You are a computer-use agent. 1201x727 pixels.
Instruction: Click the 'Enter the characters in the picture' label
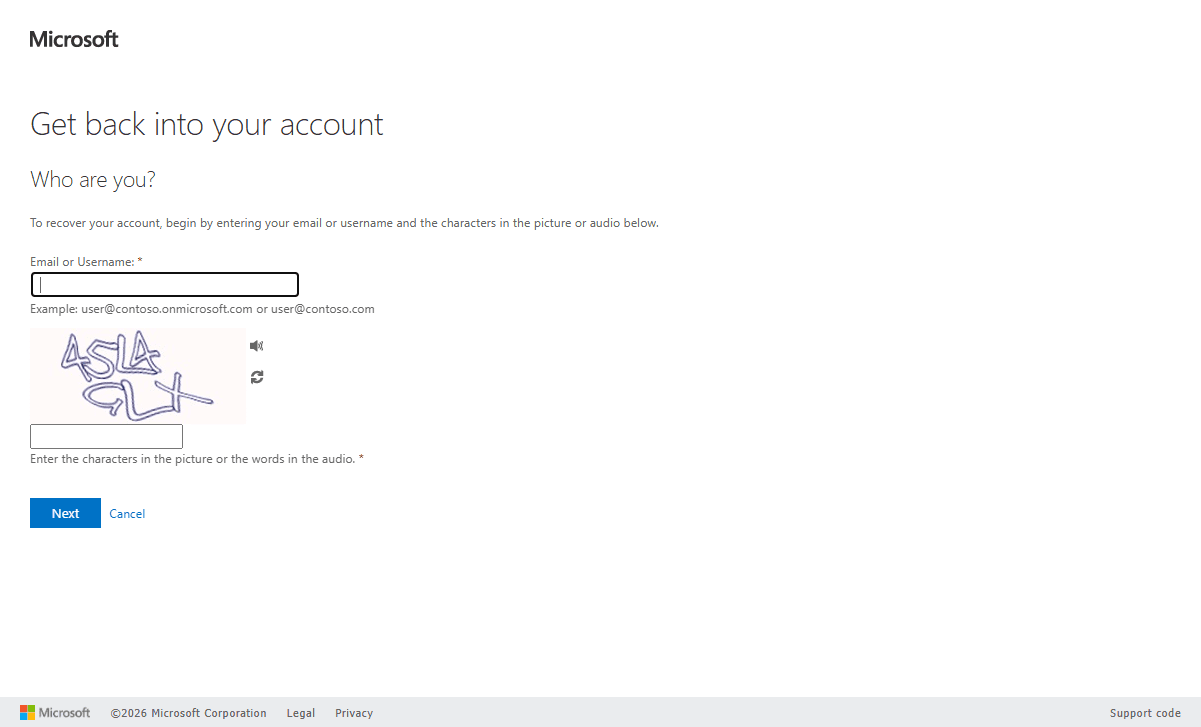(x=197, y=459)
